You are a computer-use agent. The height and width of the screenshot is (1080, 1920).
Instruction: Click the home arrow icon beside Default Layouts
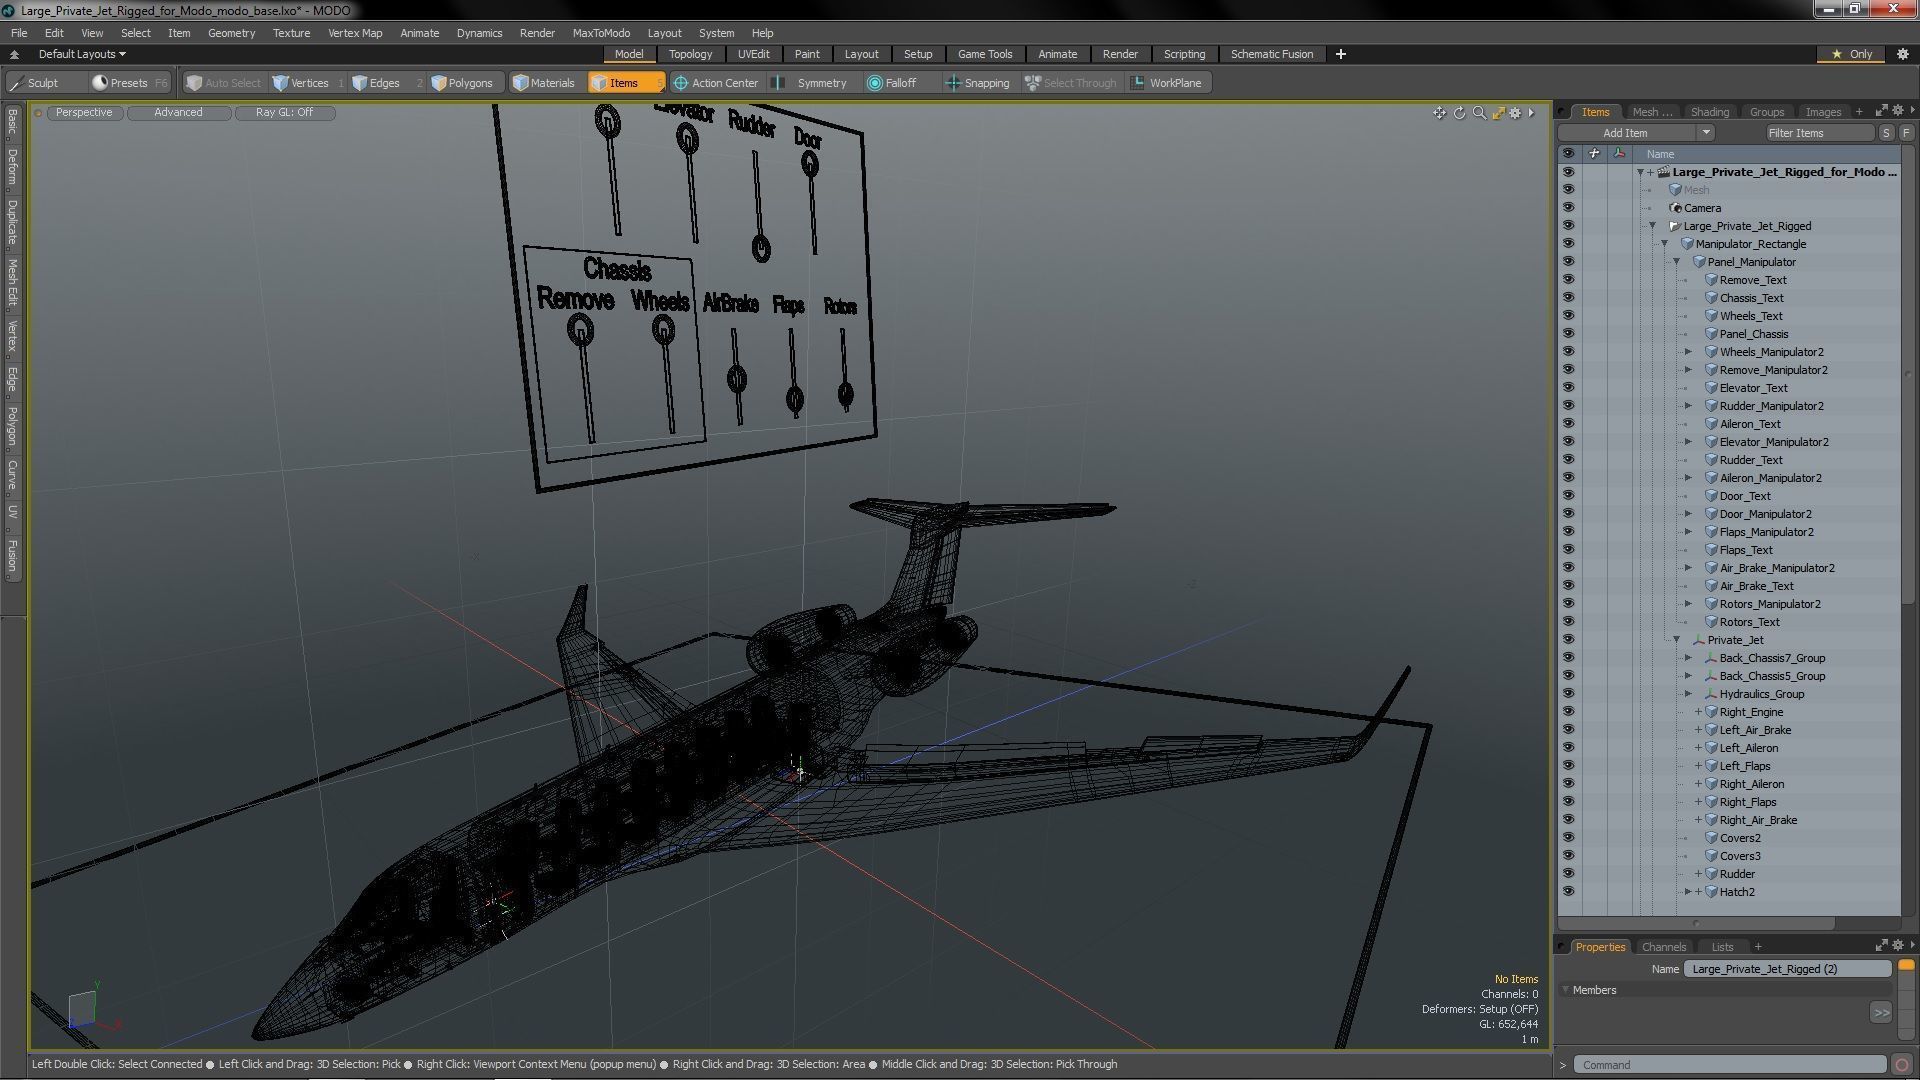pos(14,54)
